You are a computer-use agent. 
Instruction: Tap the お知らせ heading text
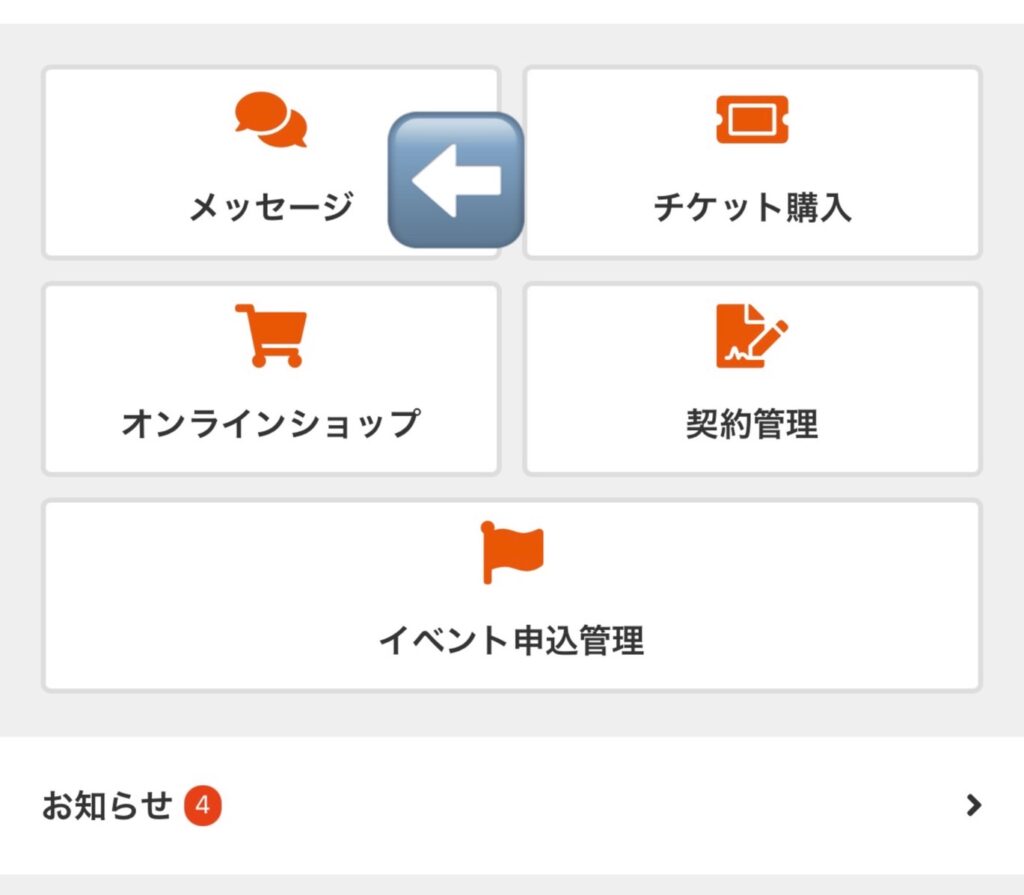107,806
